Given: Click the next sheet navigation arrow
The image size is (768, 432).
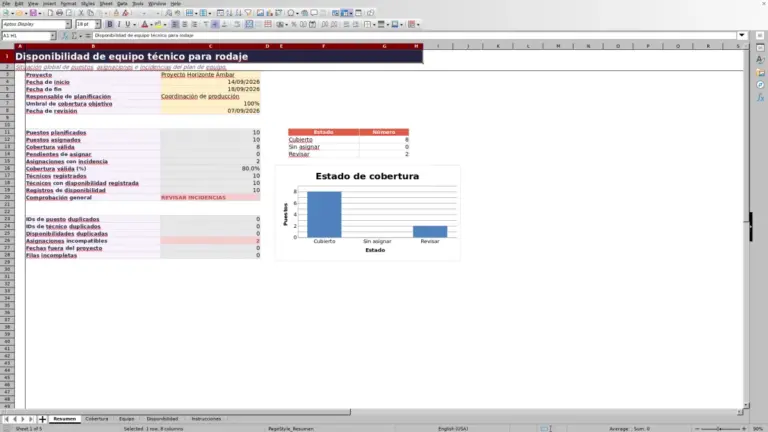Looking at the screenshot, I should [23, 419].
